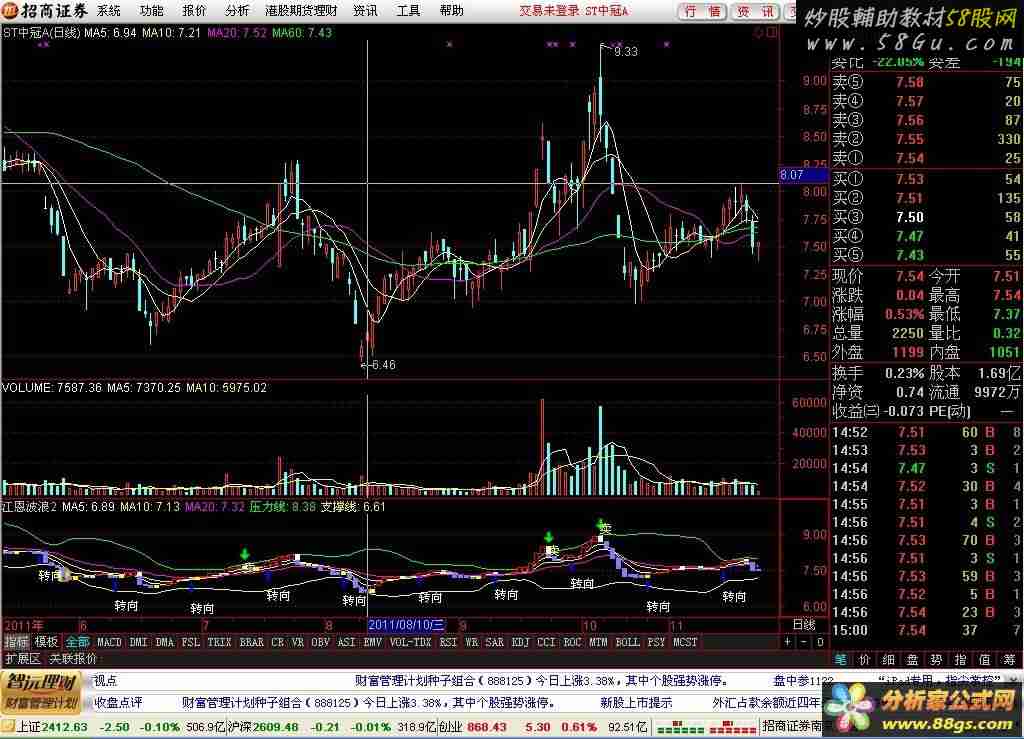Select the 全部 indicator tab
1024x739 pixels.
click(77, 642)
